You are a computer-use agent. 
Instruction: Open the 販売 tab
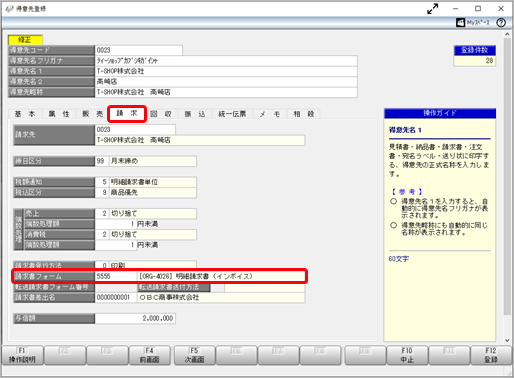point(93,114)
